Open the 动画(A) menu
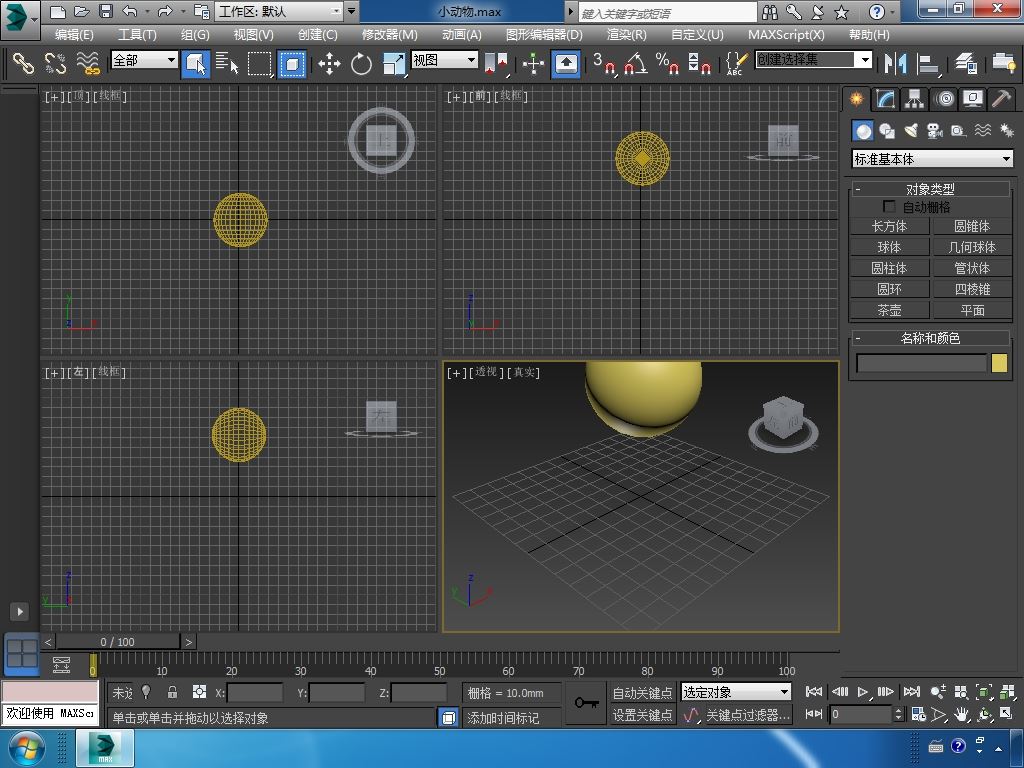1024x768 pixels. 462,35
